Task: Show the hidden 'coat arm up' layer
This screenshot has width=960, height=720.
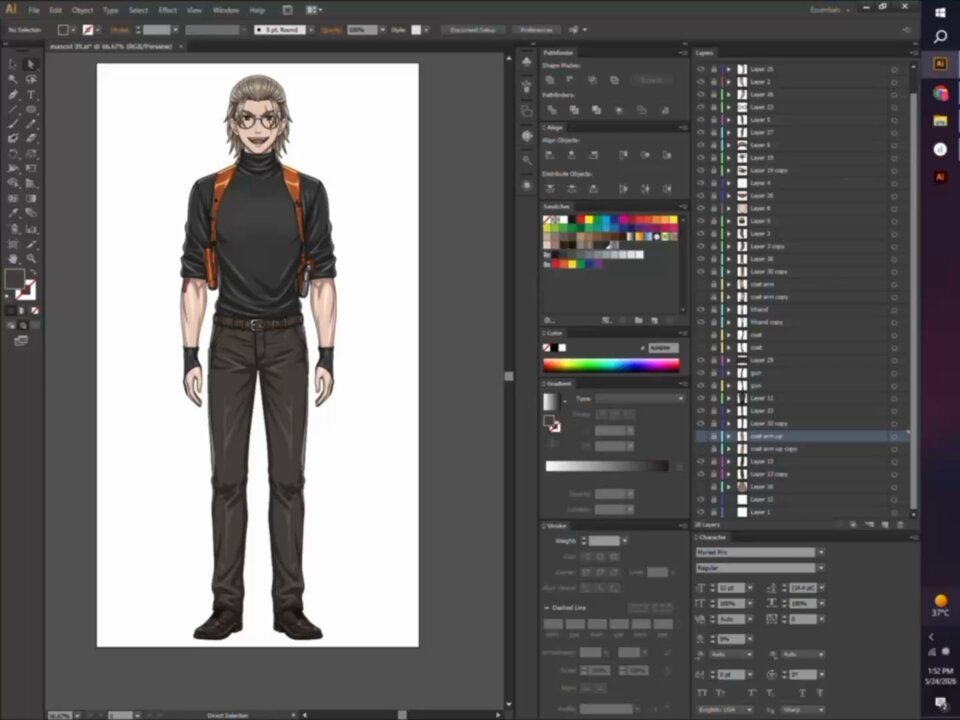Action: tap(701, 436)
